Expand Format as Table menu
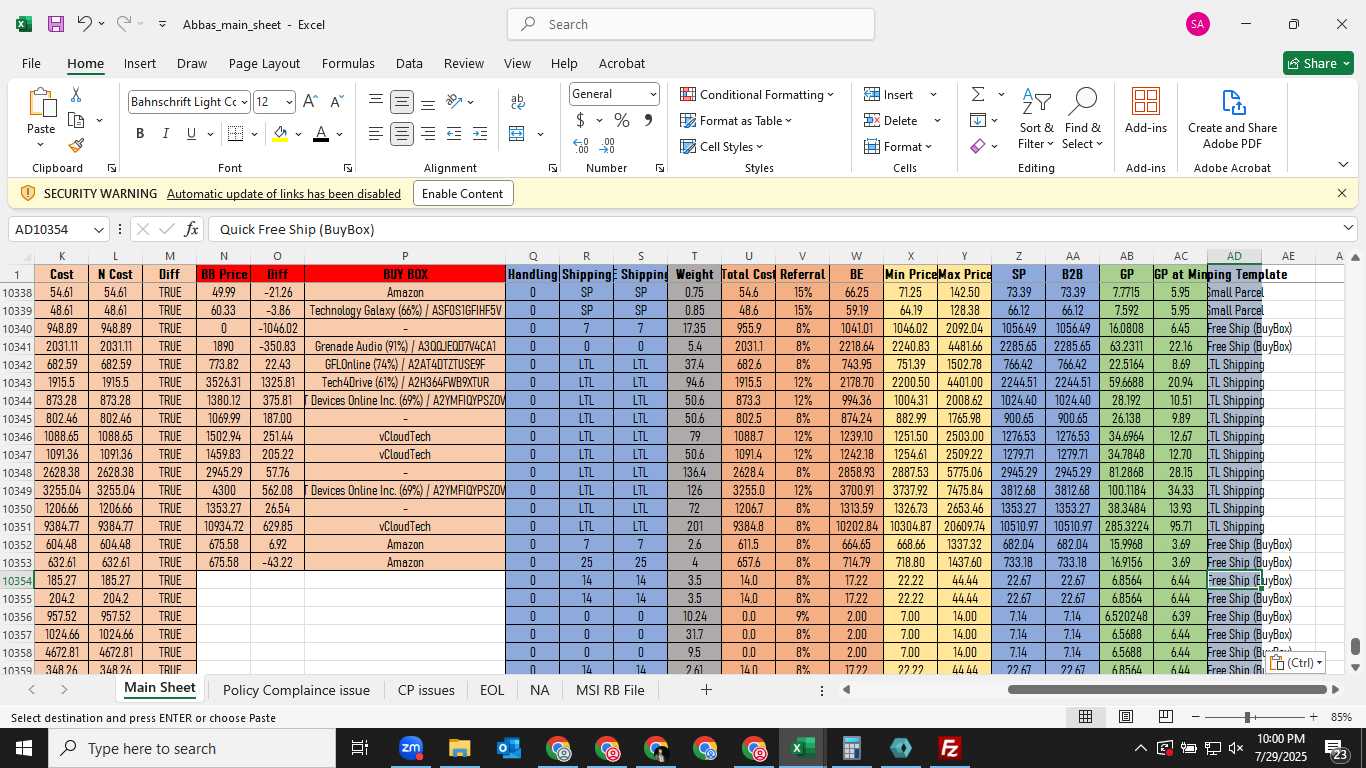This screenshot has height=768, width=1366. tap(736, 120)
